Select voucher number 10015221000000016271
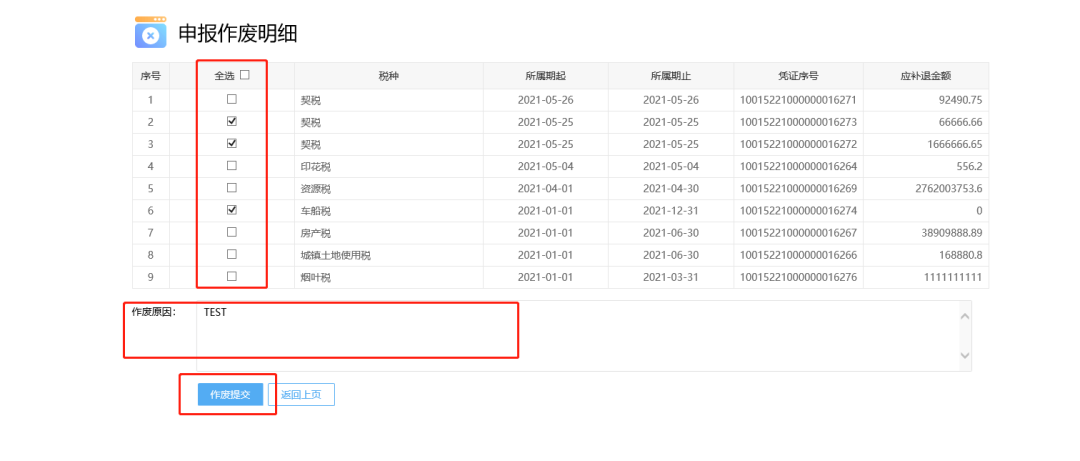Image resolution: width=1080 pixels, height=461 pixels. 798,100
